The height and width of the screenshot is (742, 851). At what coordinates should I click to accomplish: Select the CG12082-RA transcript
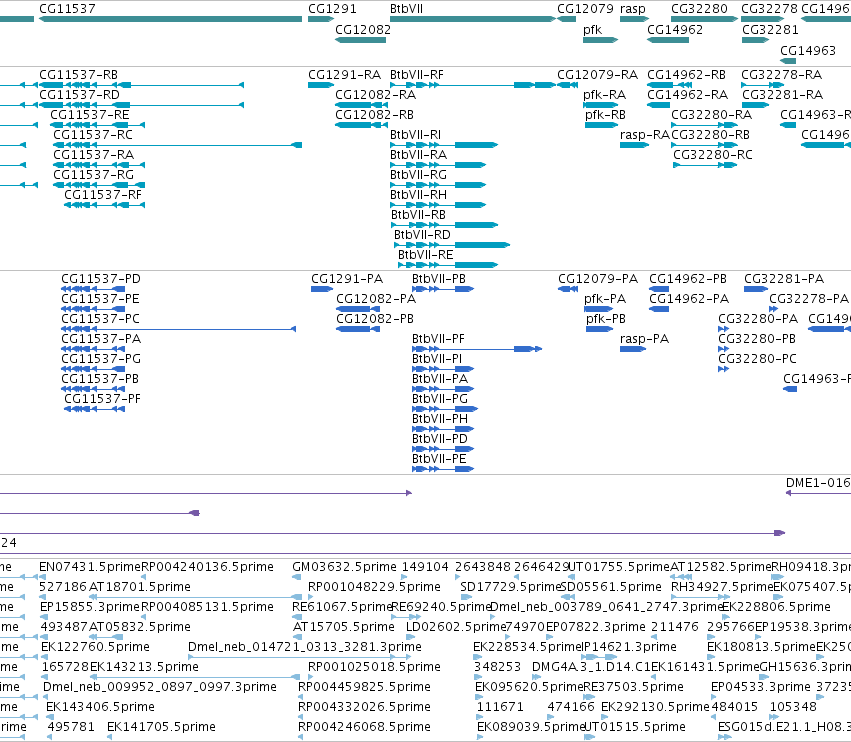[360, 105]
